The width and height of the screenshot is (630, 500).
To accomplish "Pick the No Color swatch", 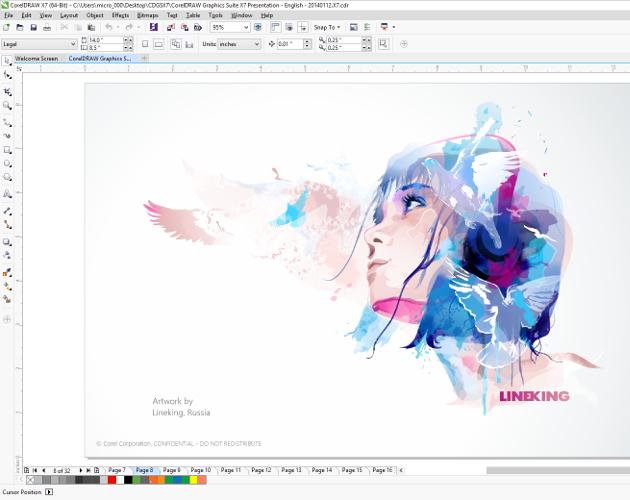I will coord(31,480).
